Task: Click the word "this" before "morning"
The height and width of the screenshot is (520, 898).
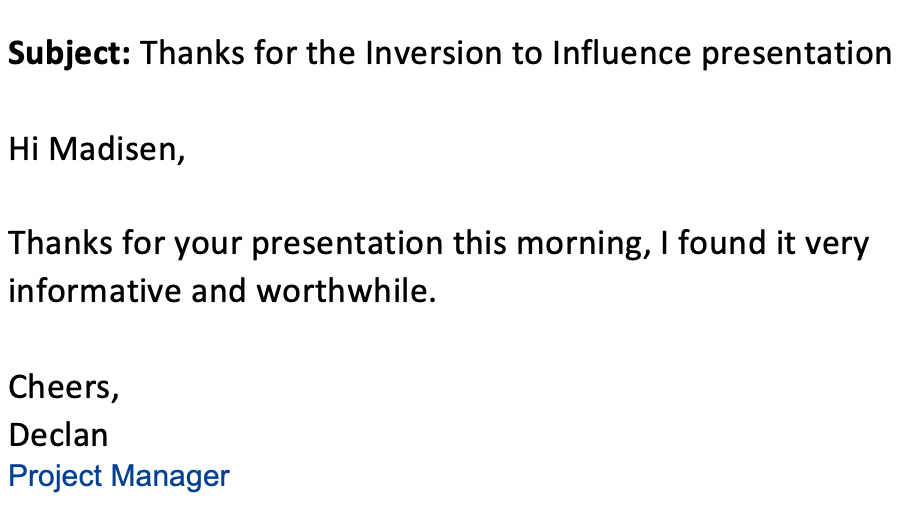Action: 480,243
